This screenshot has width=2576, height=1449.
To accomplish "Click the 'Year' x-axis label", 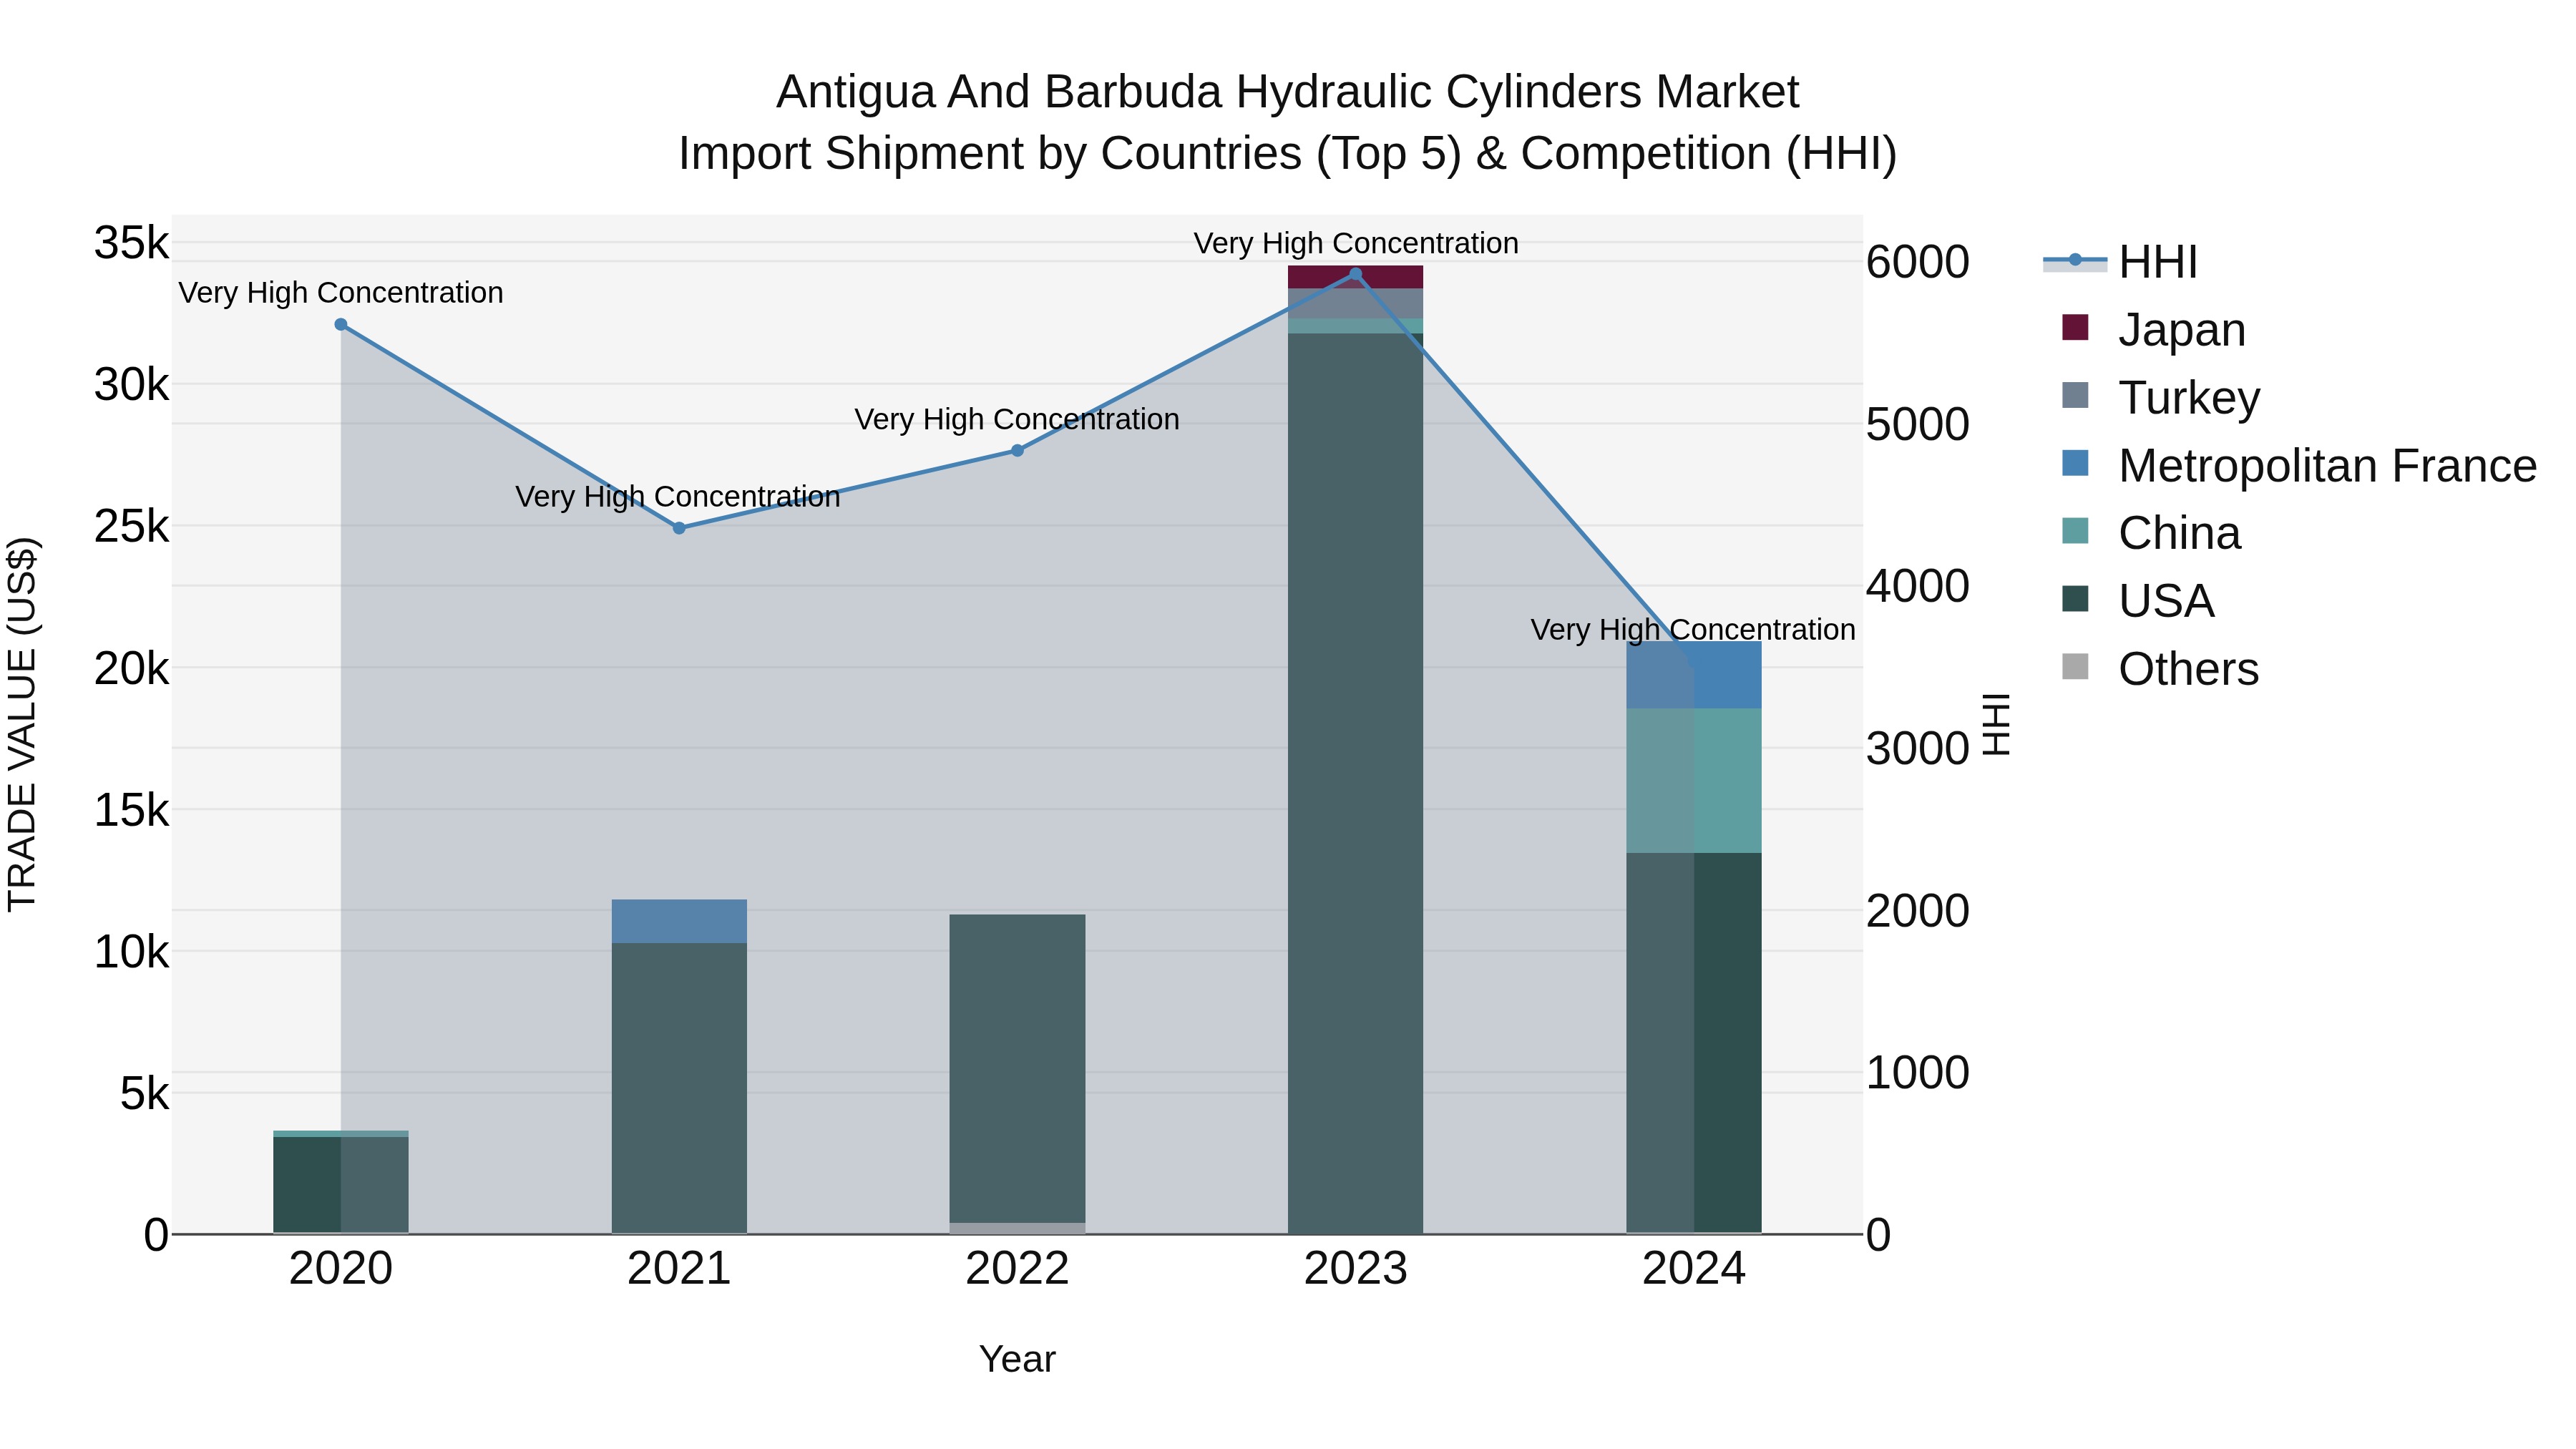I will pyautogui.click(x=1017, y=1360).
